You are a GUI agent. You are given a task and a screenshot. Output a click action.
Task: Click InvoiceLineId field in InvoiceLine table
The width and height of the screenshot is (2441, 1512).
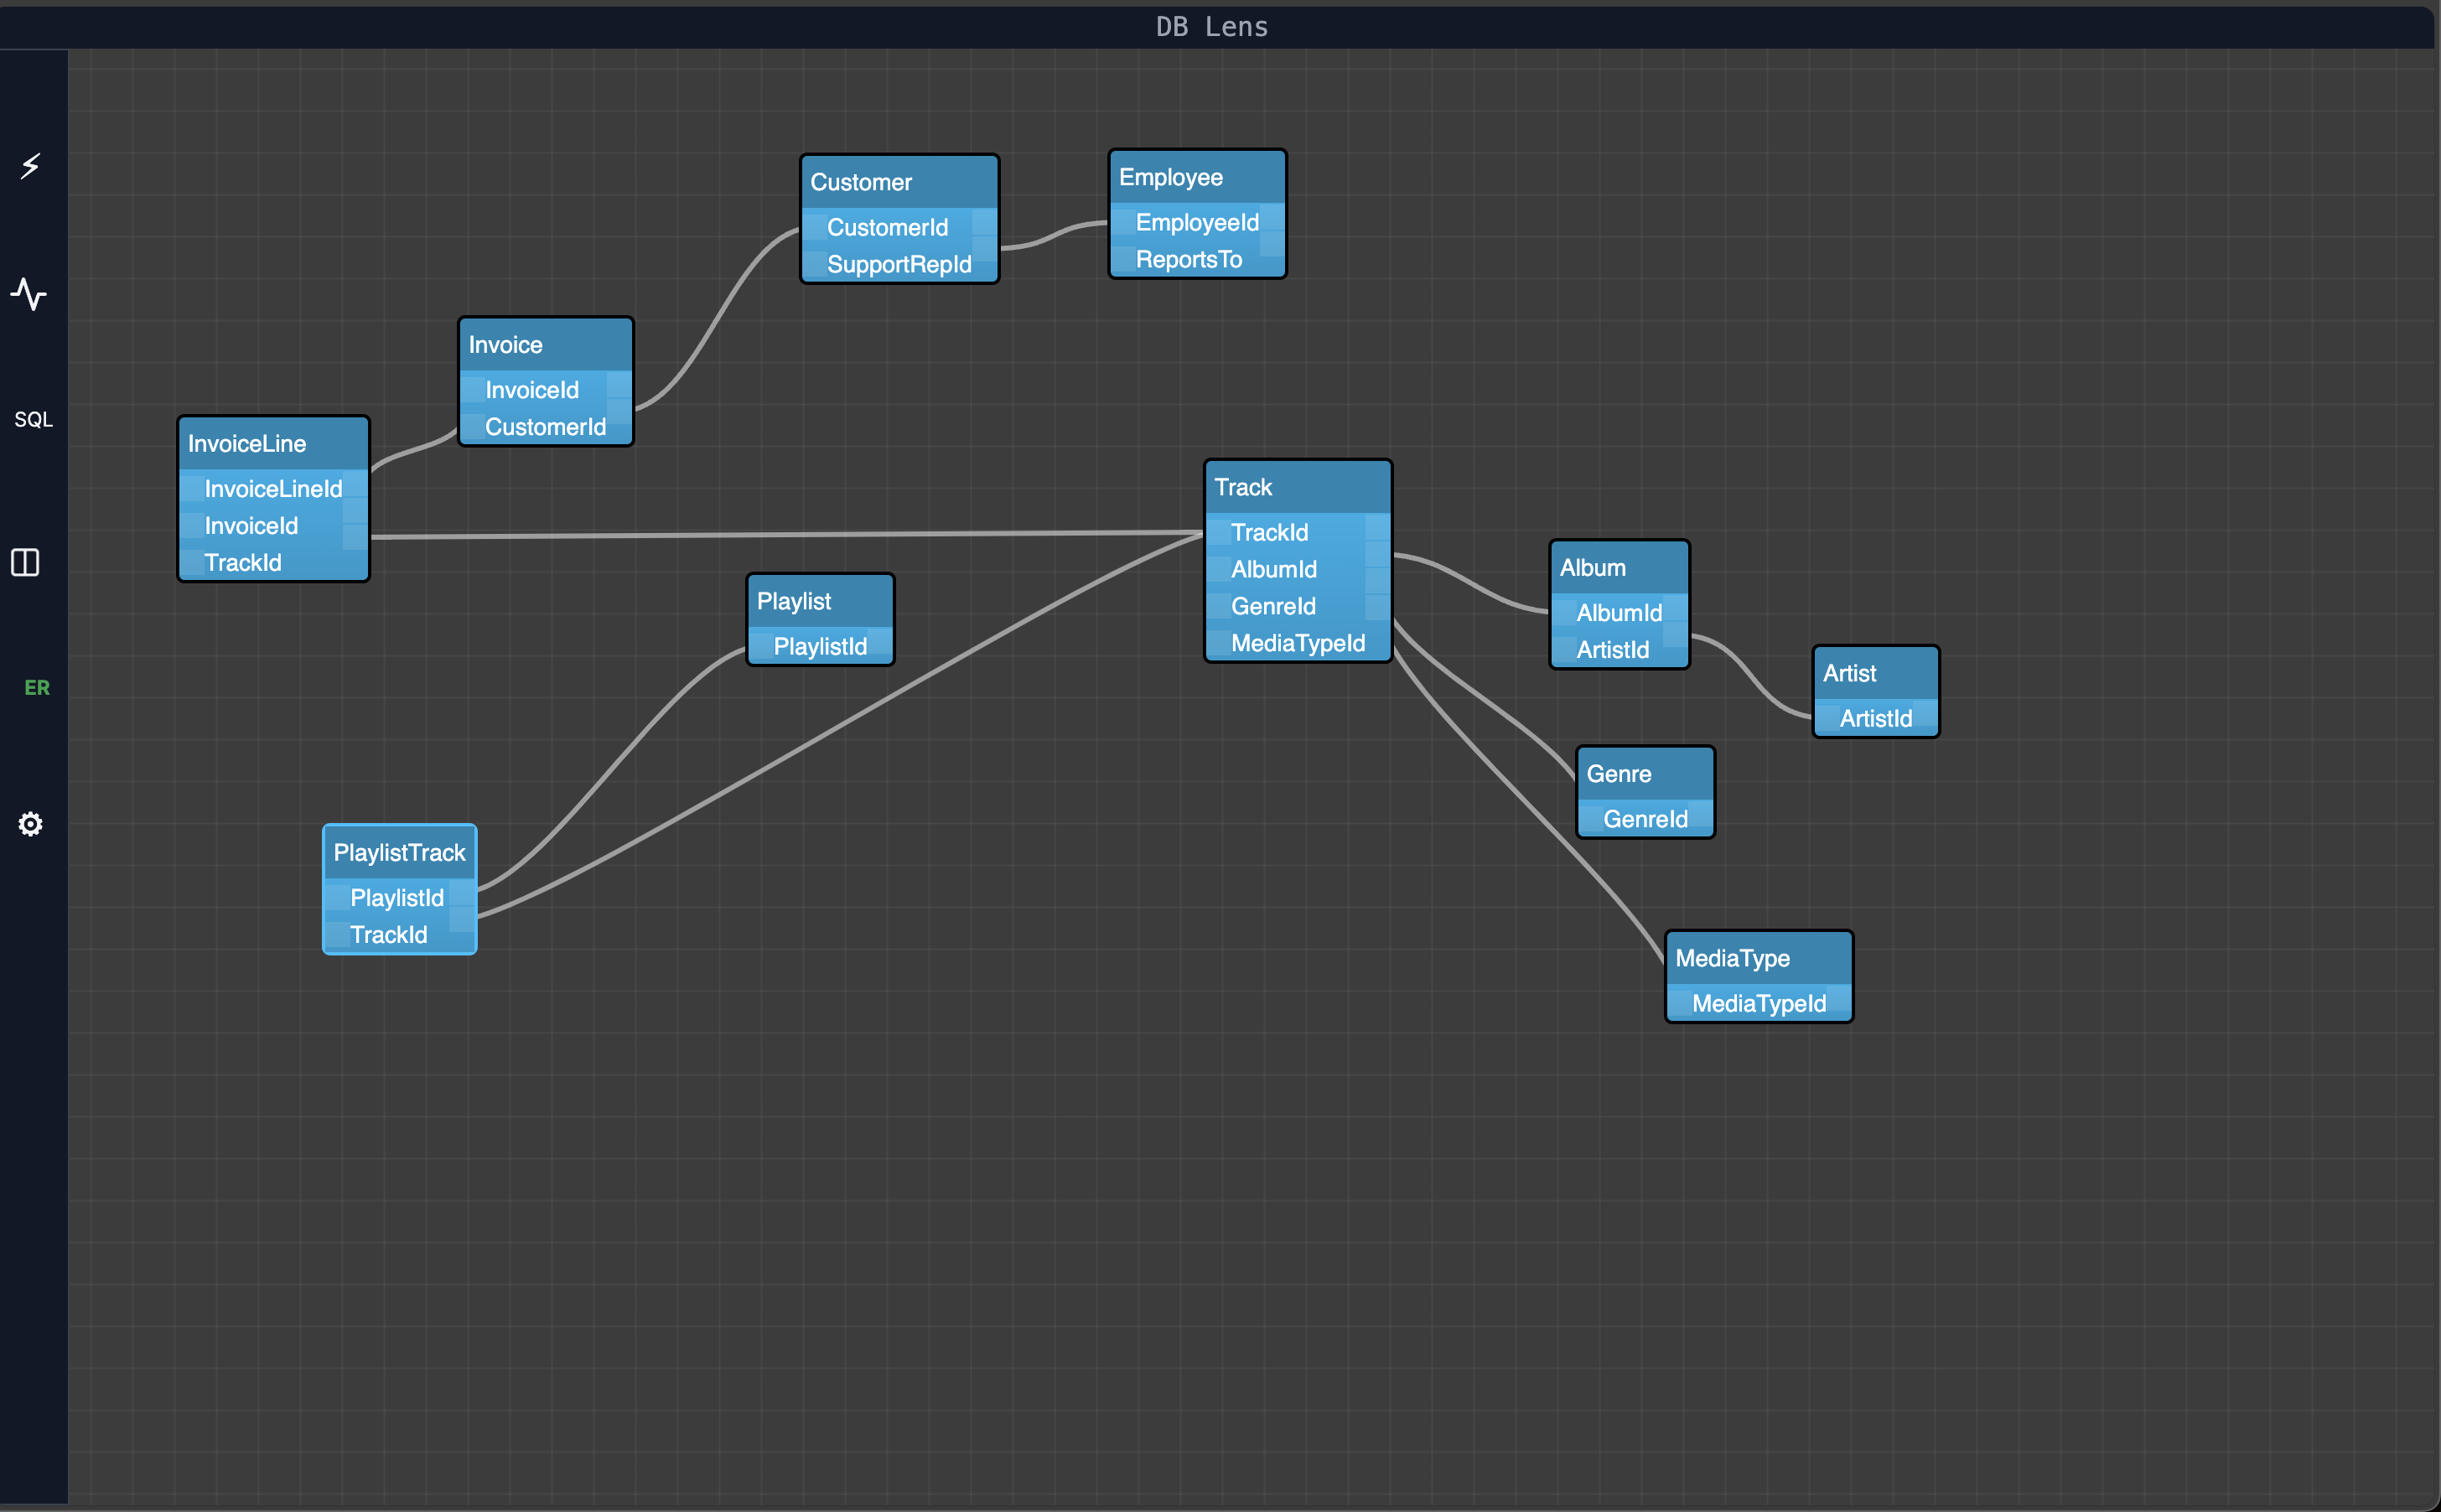point(273,489)
